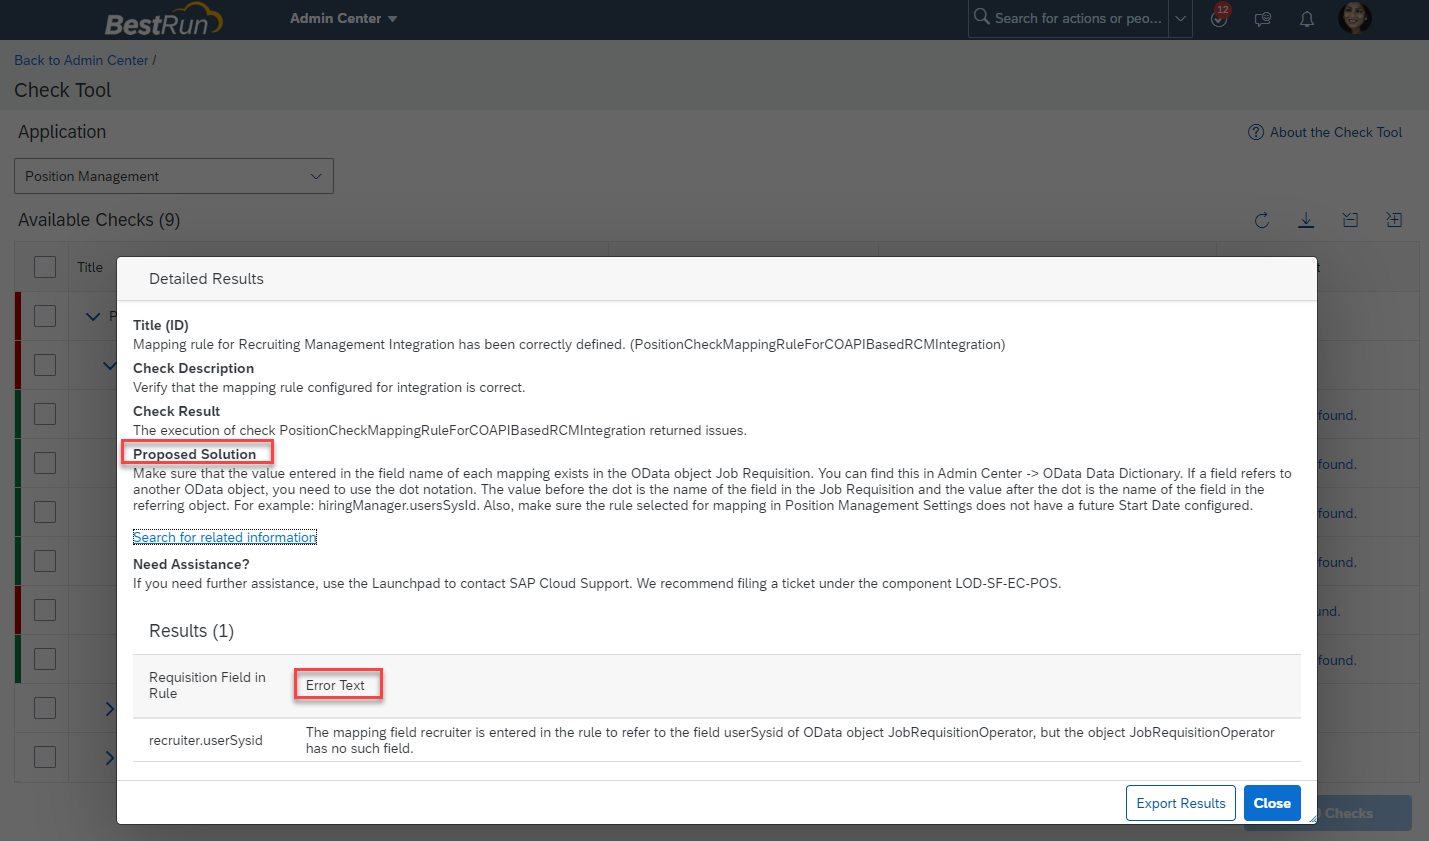Open the search scope dropdown arrow

[1180, 18]
